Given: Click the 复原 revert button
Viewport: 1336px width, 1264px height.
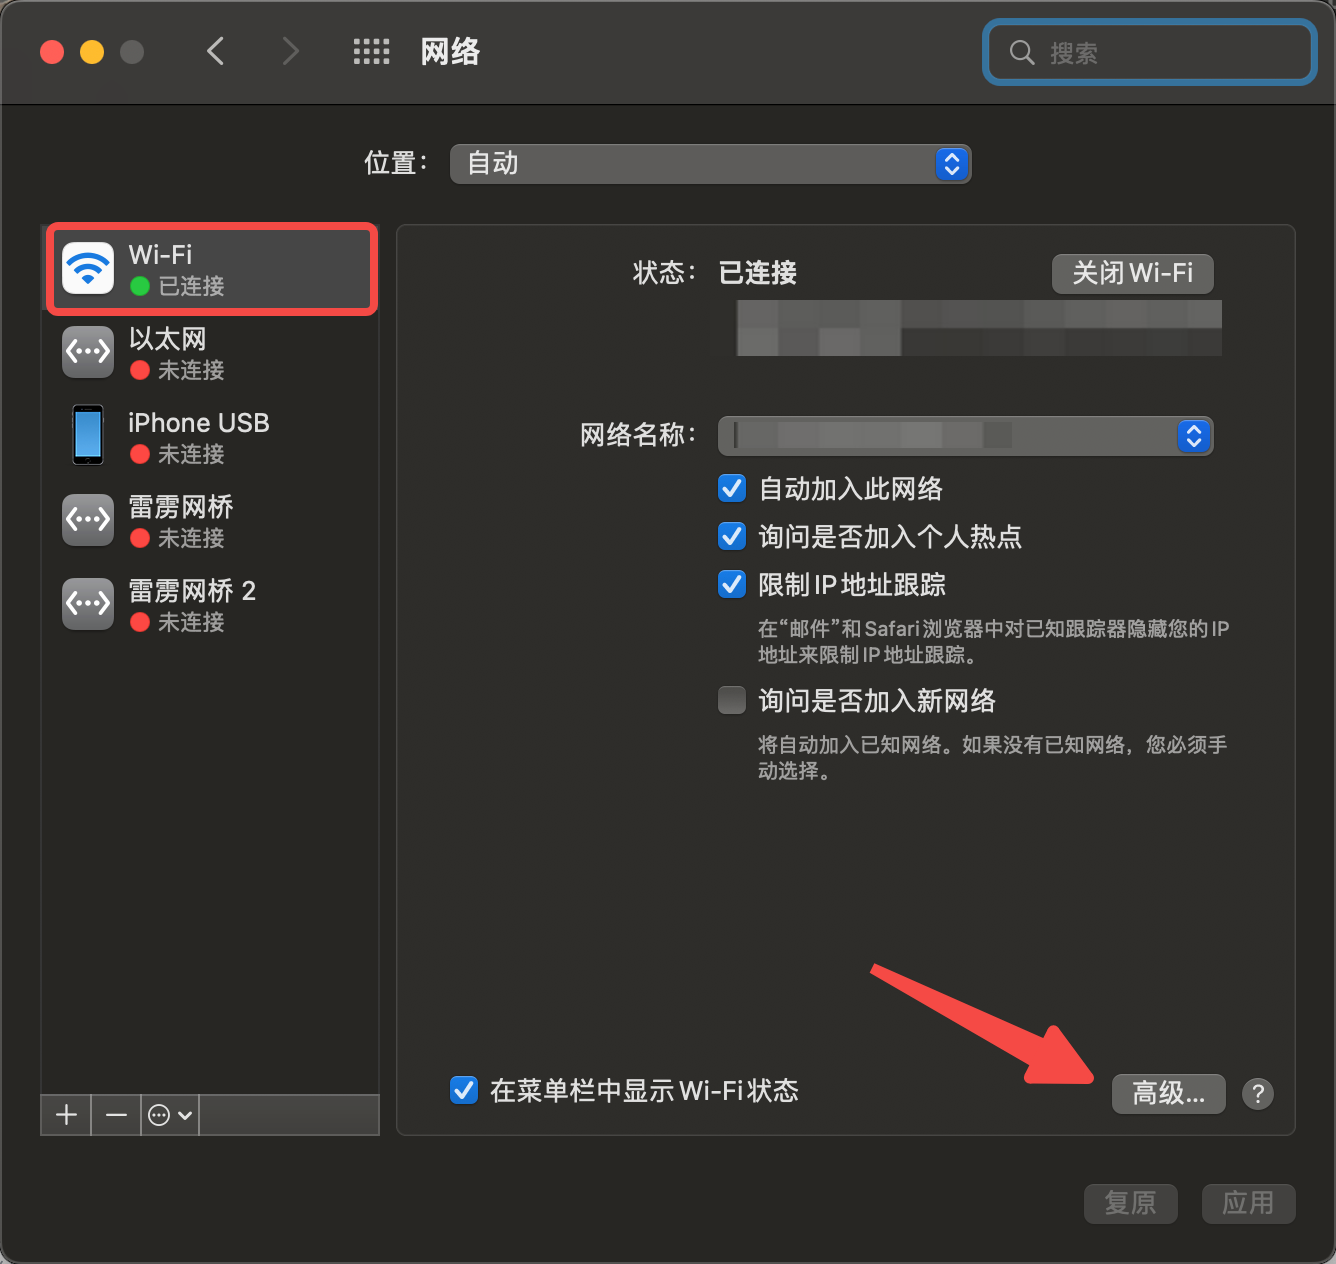Looking at the screenshot, I should click(1130, 1203).
